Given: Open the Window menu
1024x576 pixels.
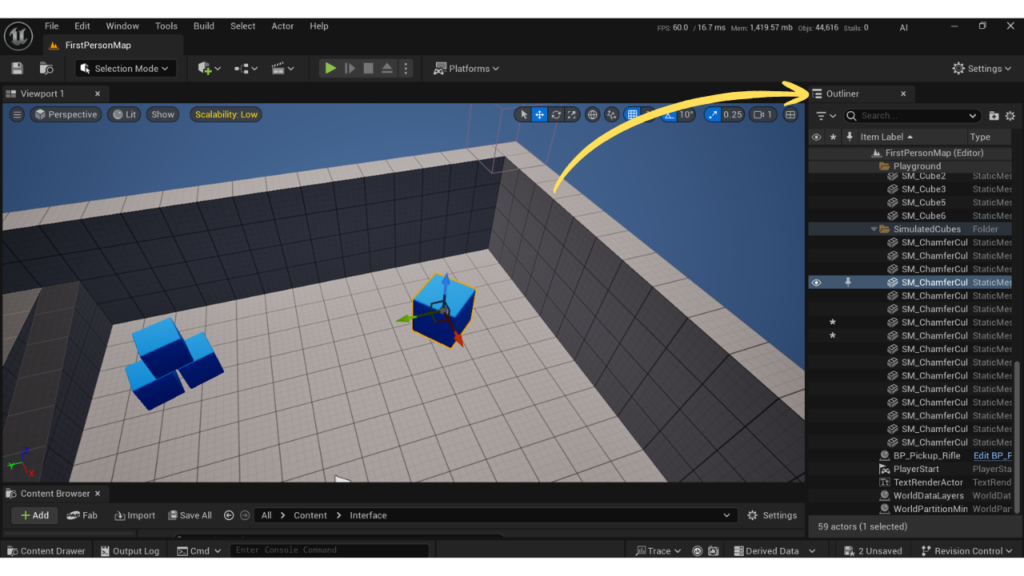Looking at the screenshot, I should tap(122, 26).
